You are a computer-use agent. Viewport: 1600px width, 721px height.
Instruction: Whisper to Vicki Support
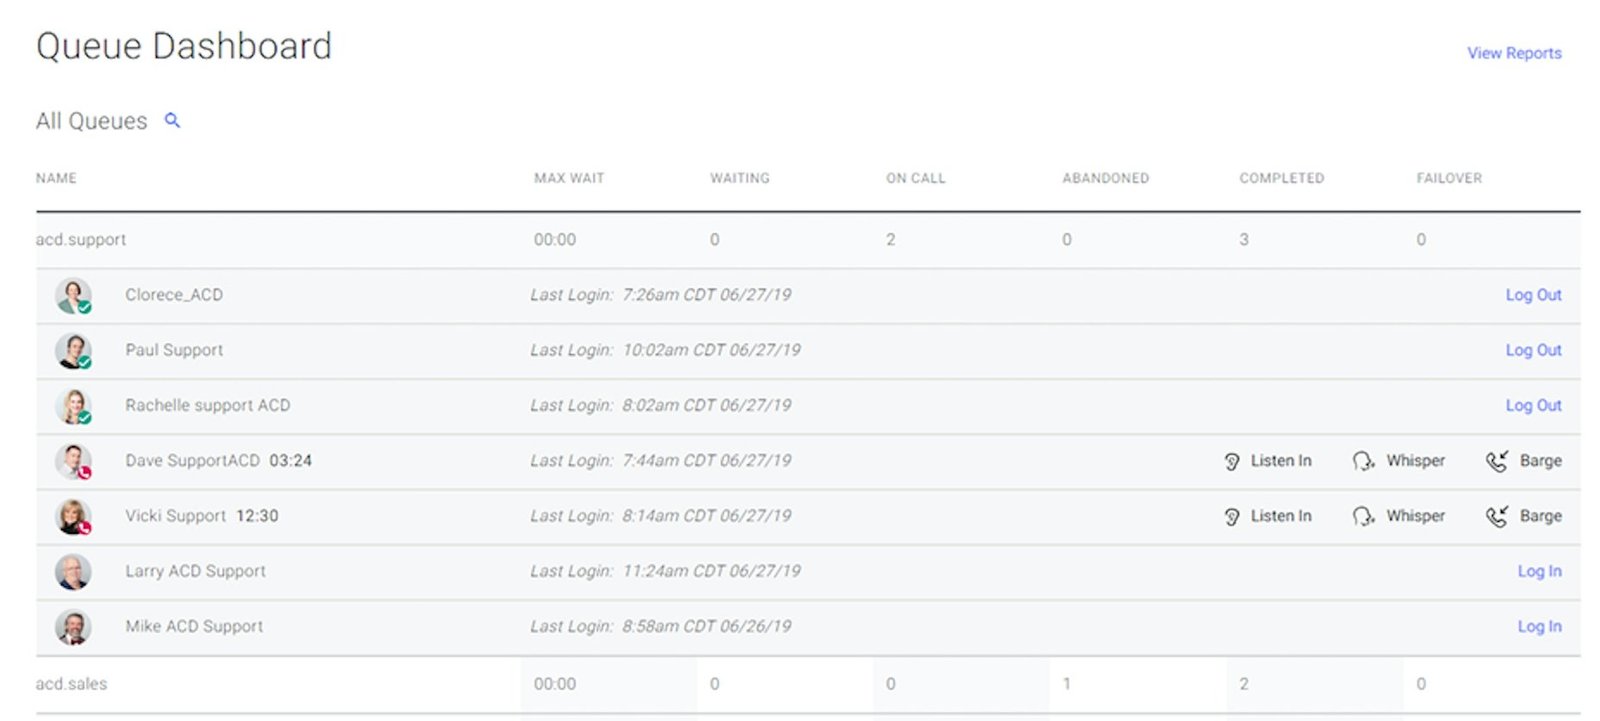click(x=1362, y=516)
